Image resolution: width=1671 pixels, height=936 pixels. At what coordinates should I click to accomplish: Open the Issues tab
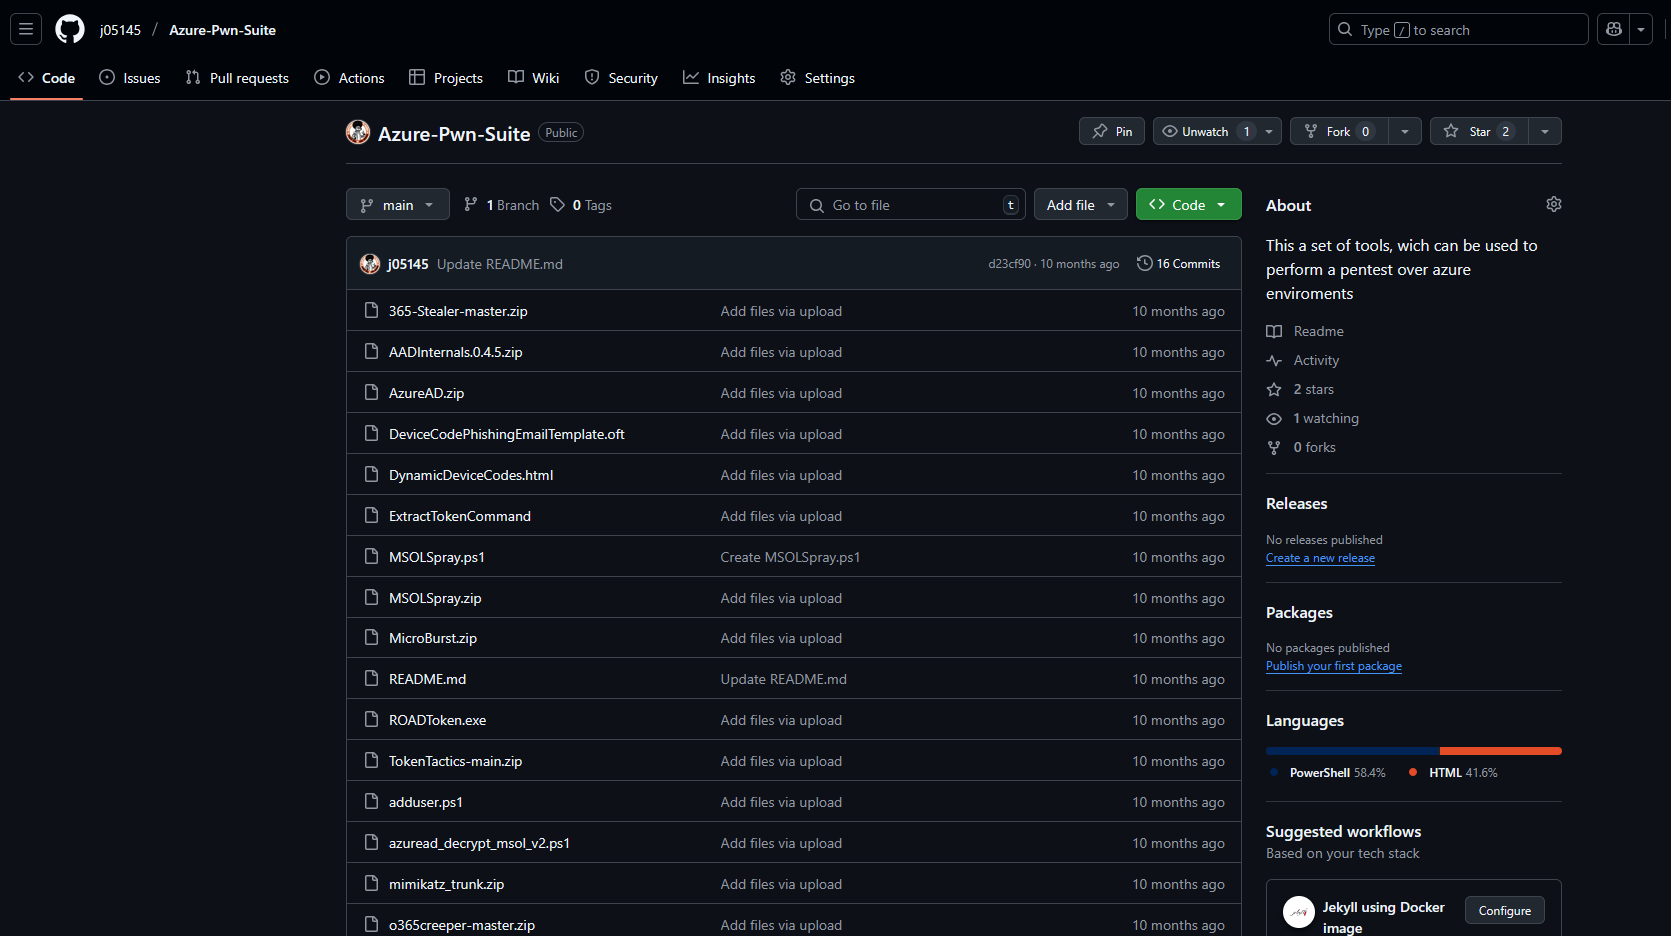(130, 77)
